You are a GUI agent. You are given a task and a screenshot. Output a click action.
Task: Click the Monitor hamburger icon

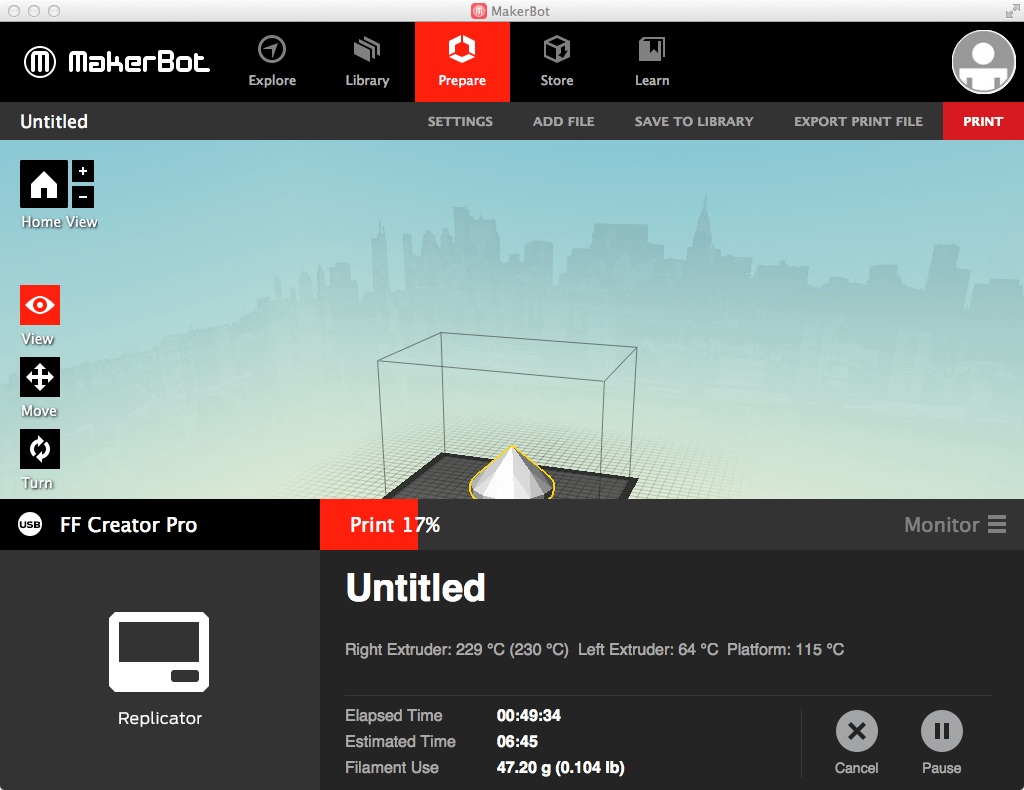click(997, 524)
